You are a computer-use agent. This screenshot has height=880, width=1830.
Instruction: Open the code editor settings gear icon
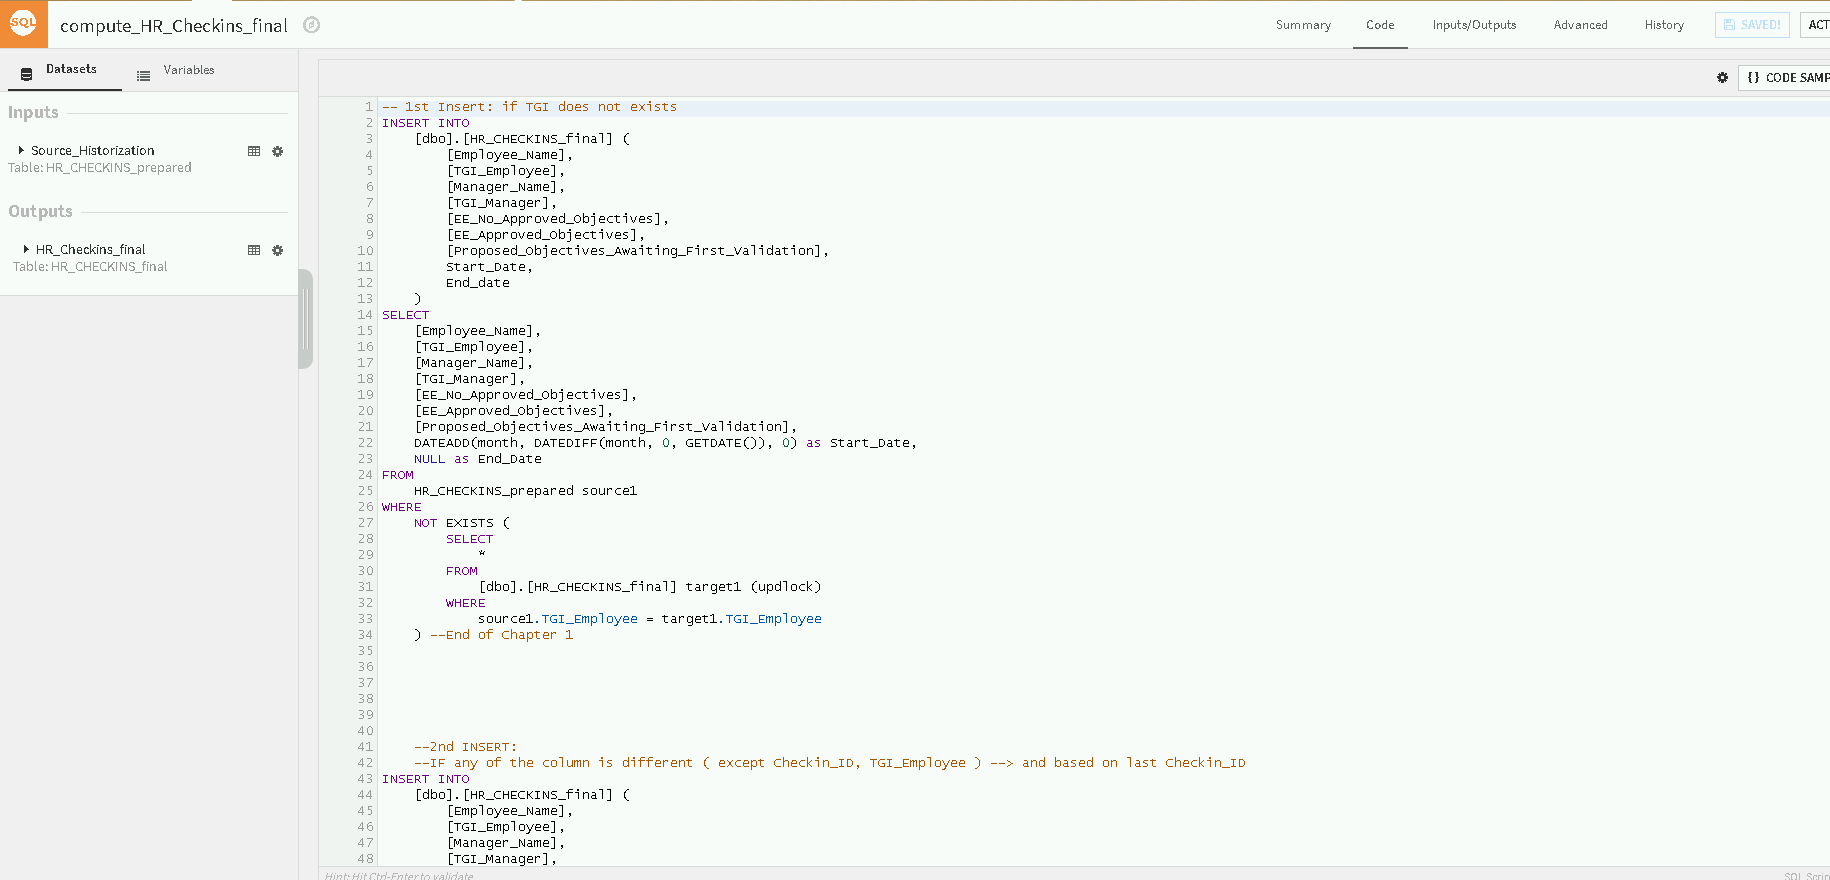point(1722,77)
